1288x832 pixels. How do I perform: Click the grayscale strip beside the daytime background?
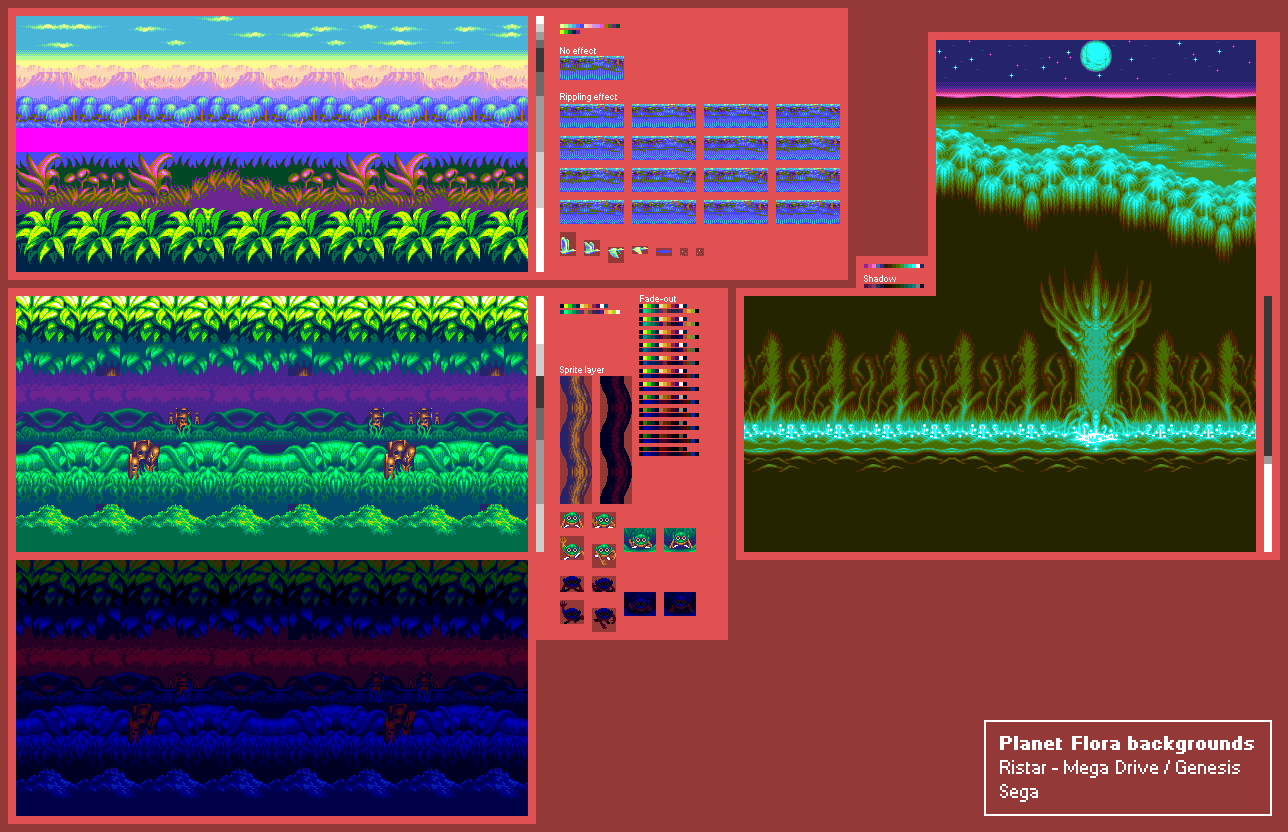click(x=540, y=144)
